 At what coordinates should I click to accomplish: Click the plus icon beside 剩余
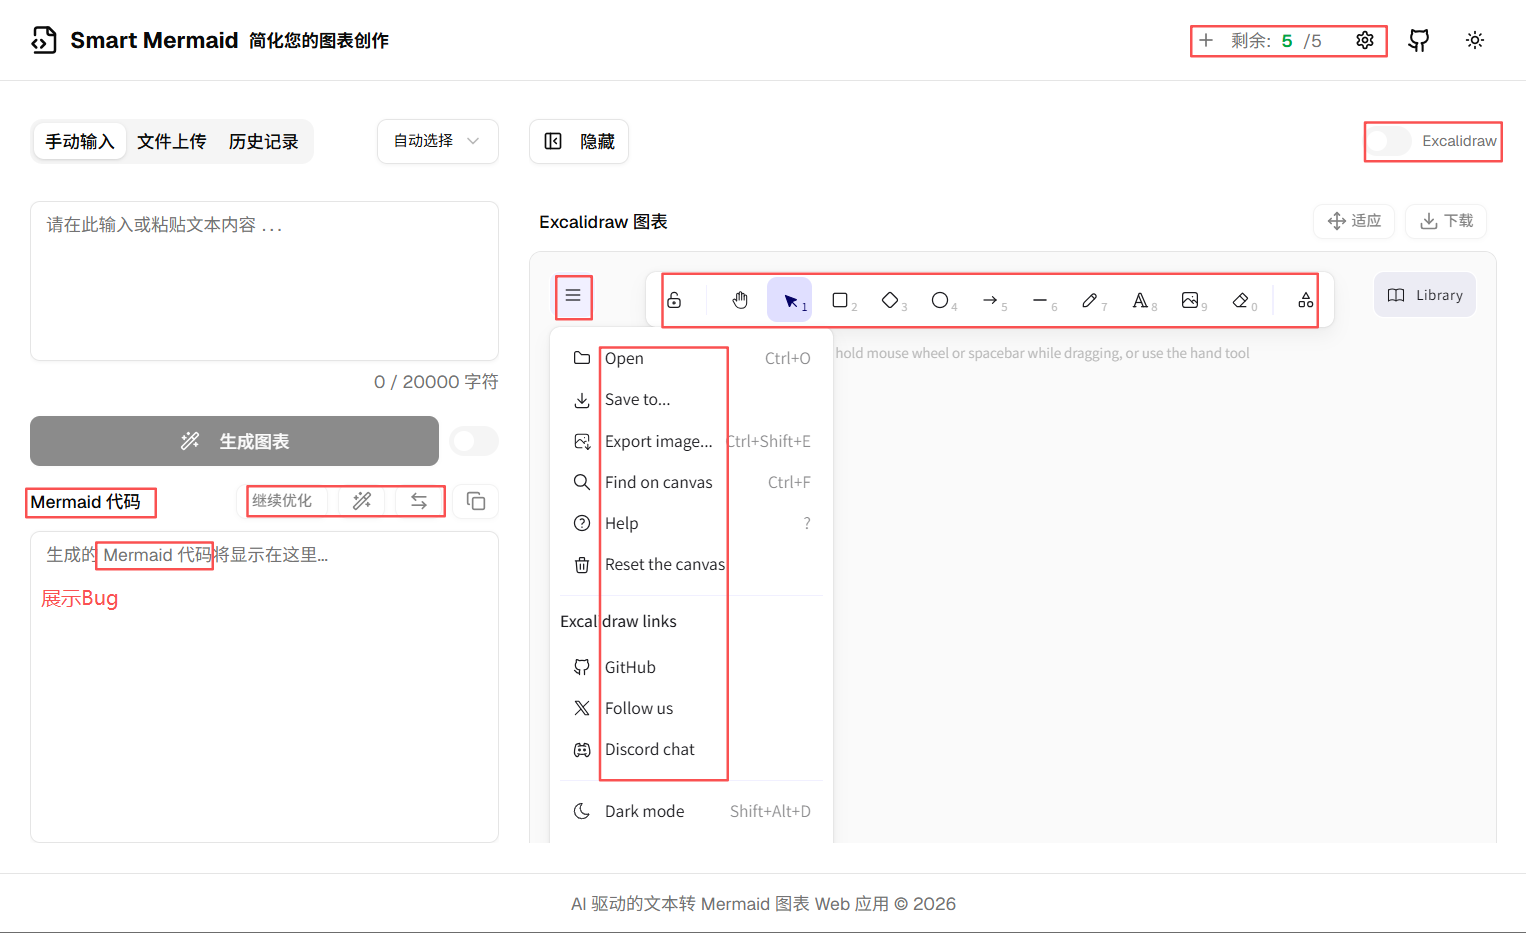point(1206,40)
